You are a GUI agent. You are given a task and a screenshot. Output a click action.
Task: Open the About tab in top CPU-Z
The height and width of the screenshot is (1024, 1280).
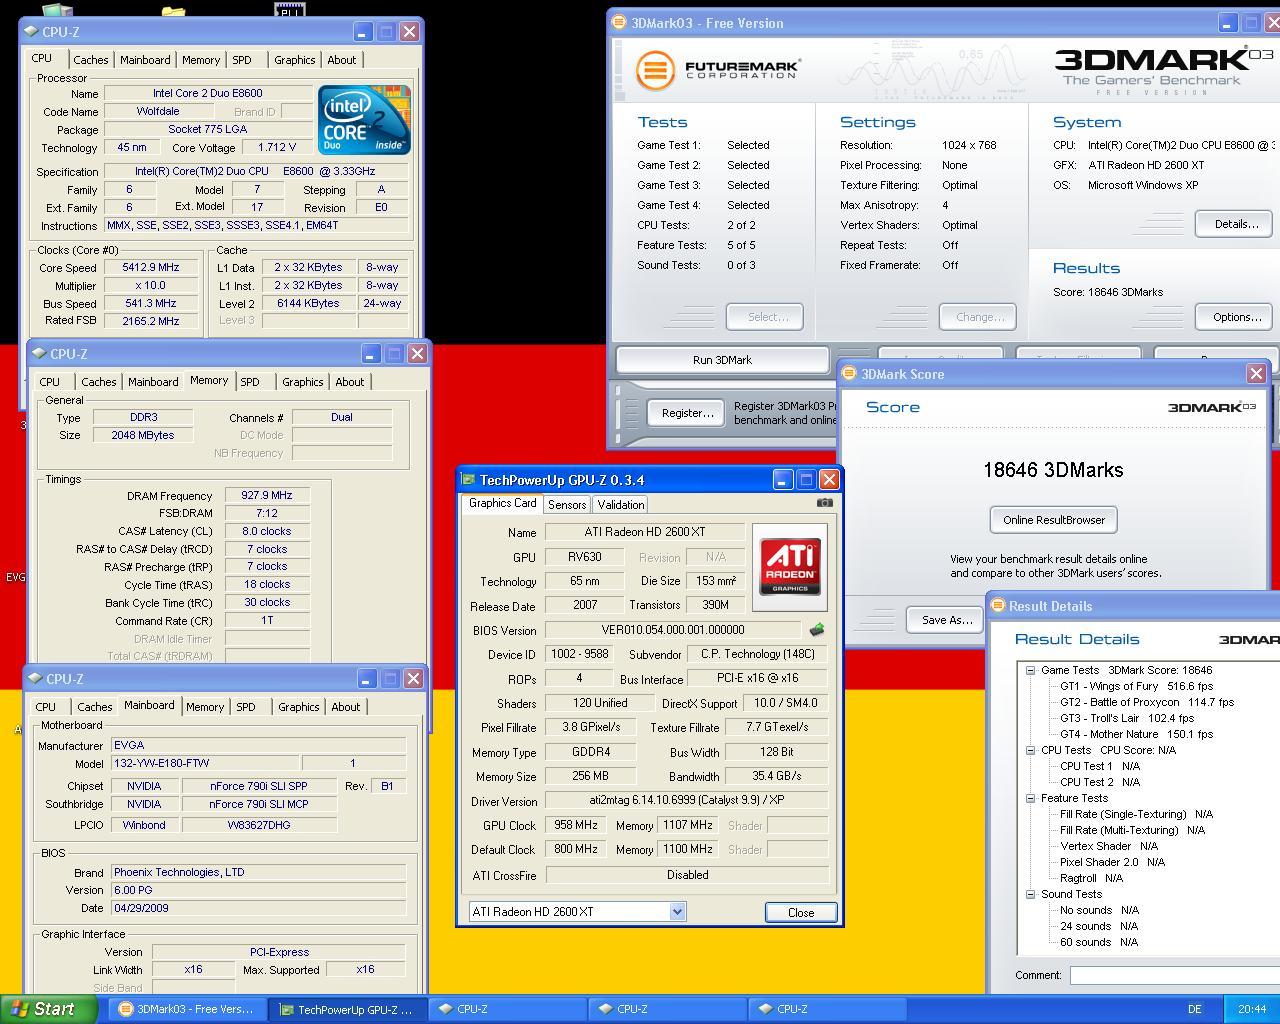342,60
